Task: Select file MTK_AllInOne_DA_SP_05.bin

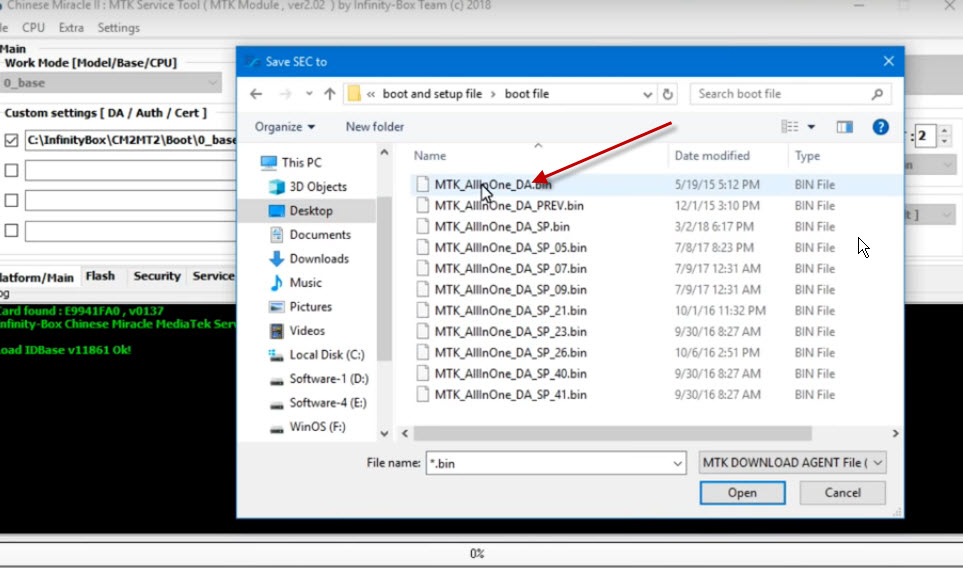Action: coord(510,247)
